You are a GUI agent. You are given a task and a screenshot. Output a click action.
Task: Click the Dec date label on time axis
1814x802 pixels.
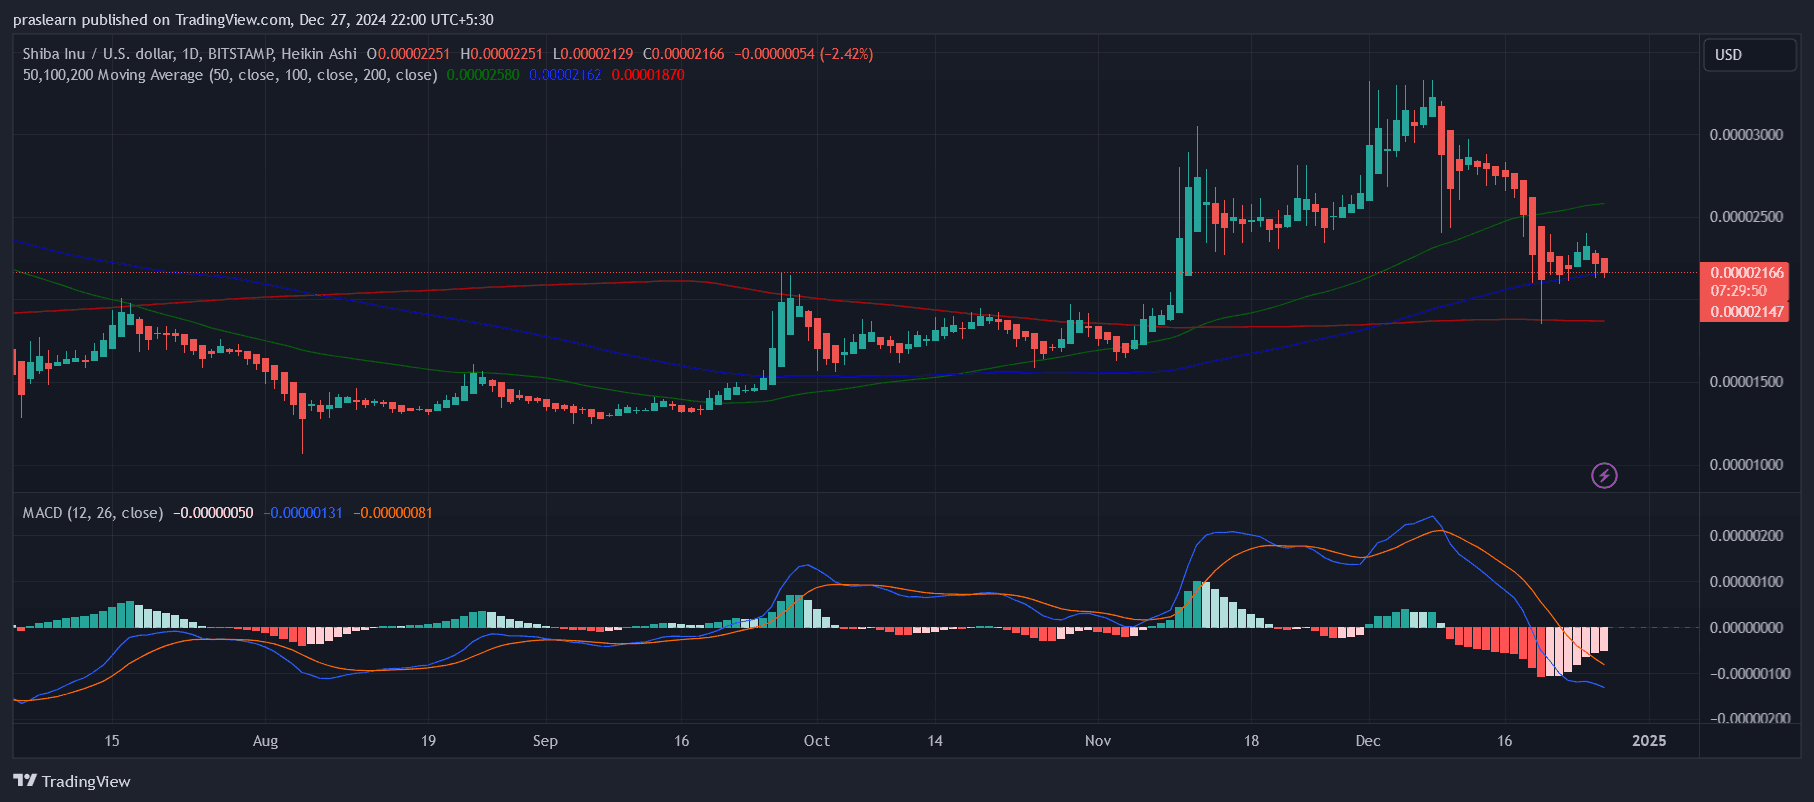1368,741
